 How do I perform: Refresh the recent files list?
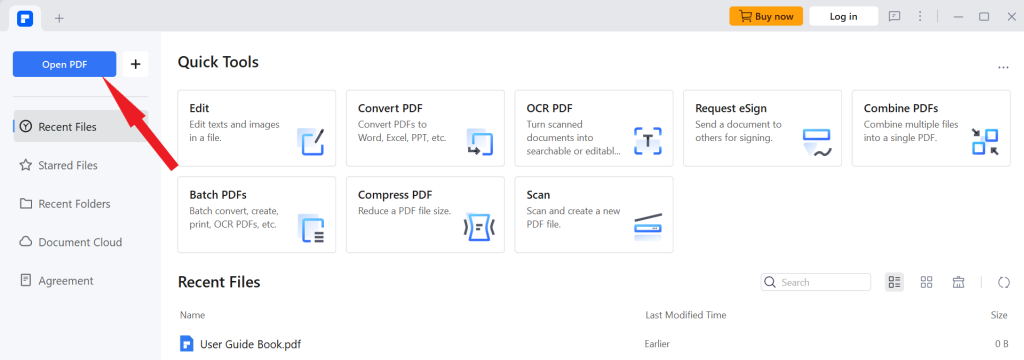[1004, 282]
